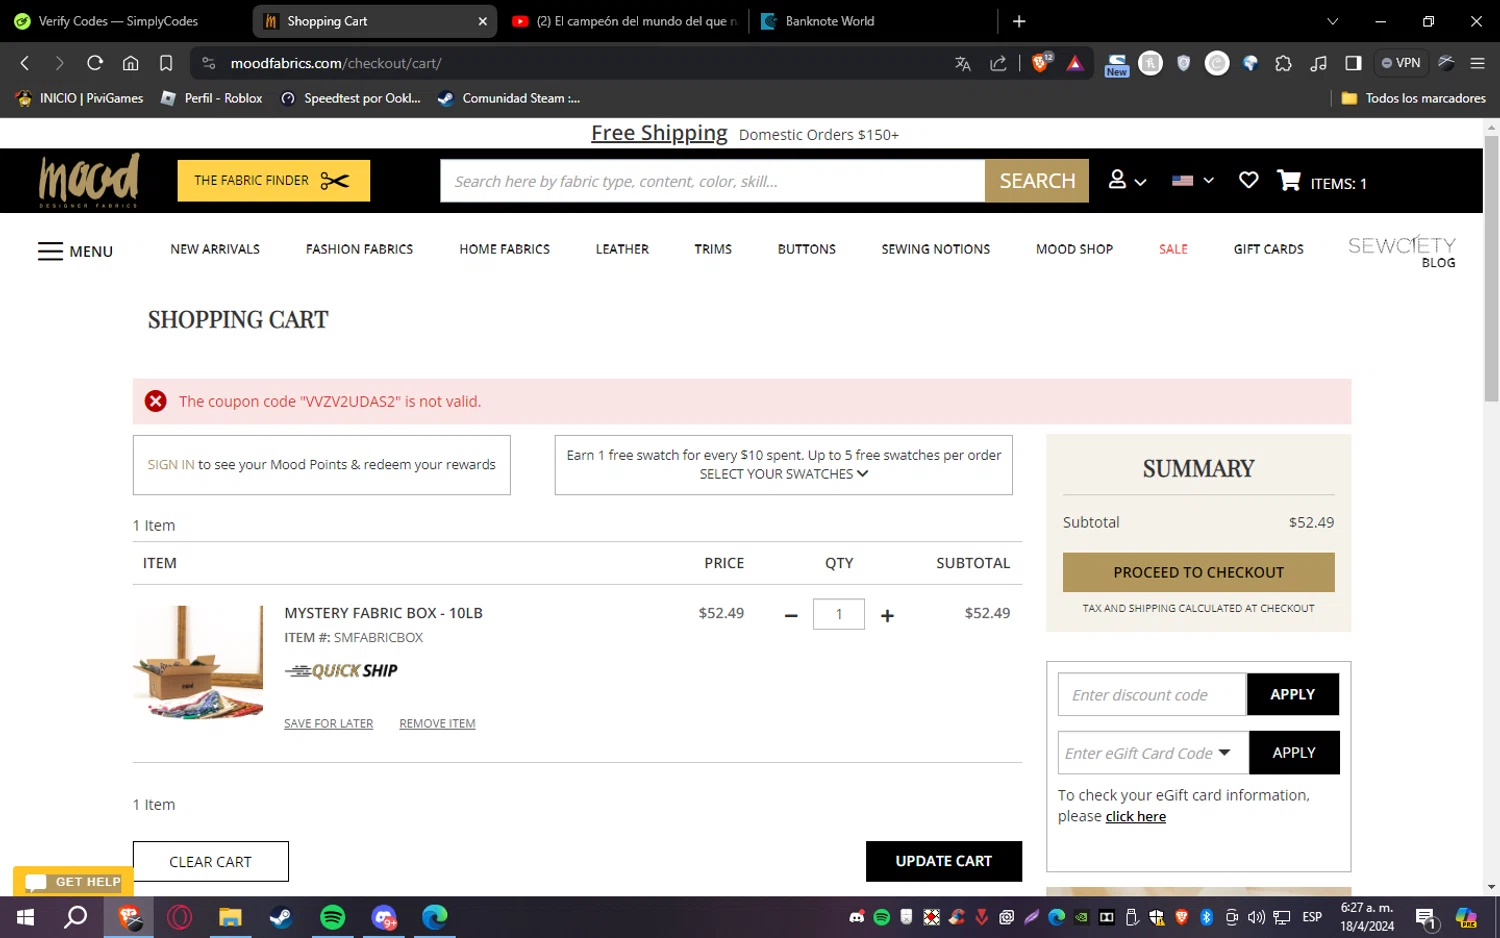Follow the eGift card 'click here' link
Viewport: 1500px width, 938px height.
1135,817
